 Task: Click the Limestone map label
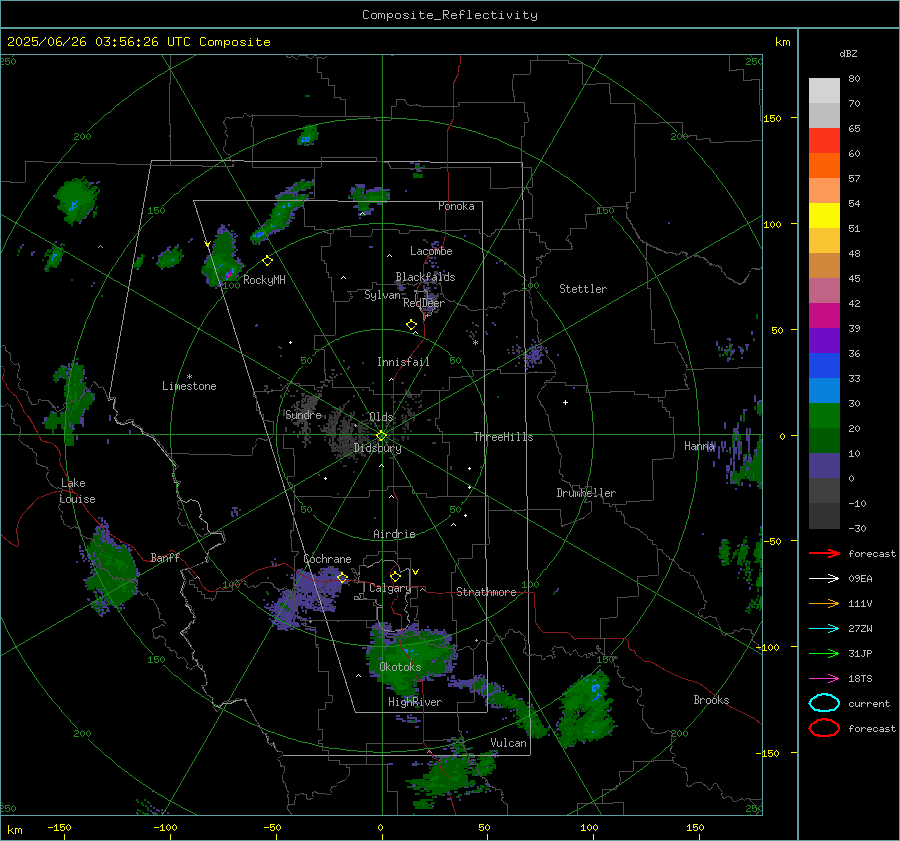[x=189, y=386]
